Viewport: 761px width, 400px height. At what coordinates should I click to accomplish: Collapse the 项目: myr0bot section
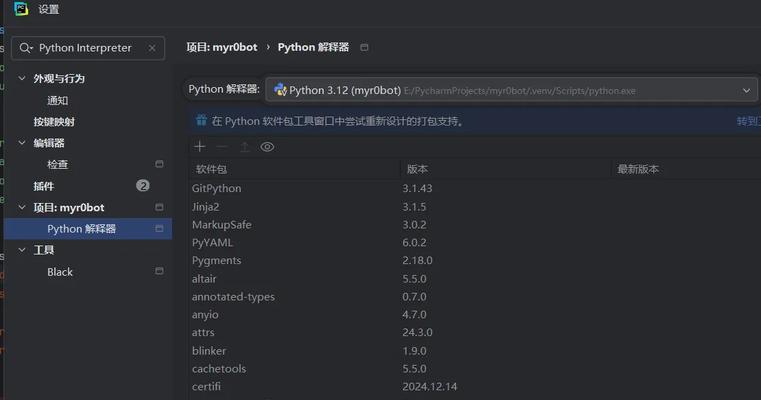22,207
